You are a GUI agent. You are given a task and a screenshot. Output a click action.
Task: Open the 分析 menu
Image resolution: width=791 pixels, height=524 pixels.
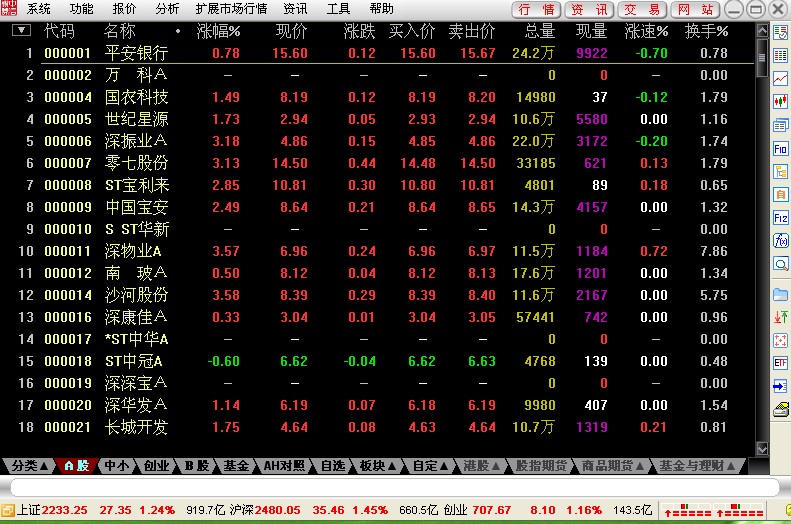click(167, 9)
